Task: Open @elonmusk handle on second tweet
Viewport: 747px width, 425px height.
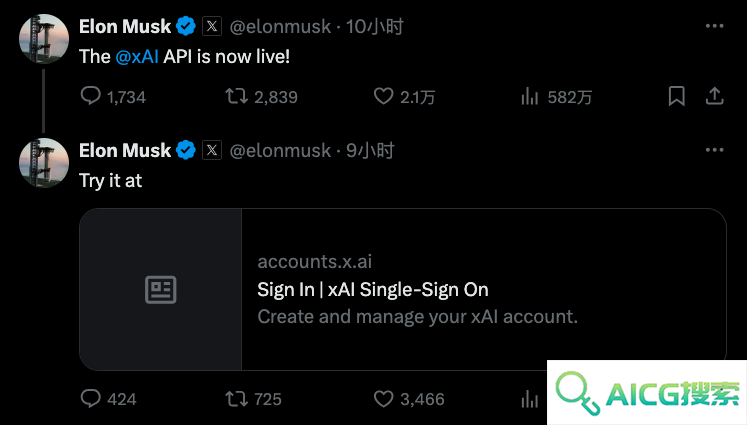Action: tap(280, 151)
